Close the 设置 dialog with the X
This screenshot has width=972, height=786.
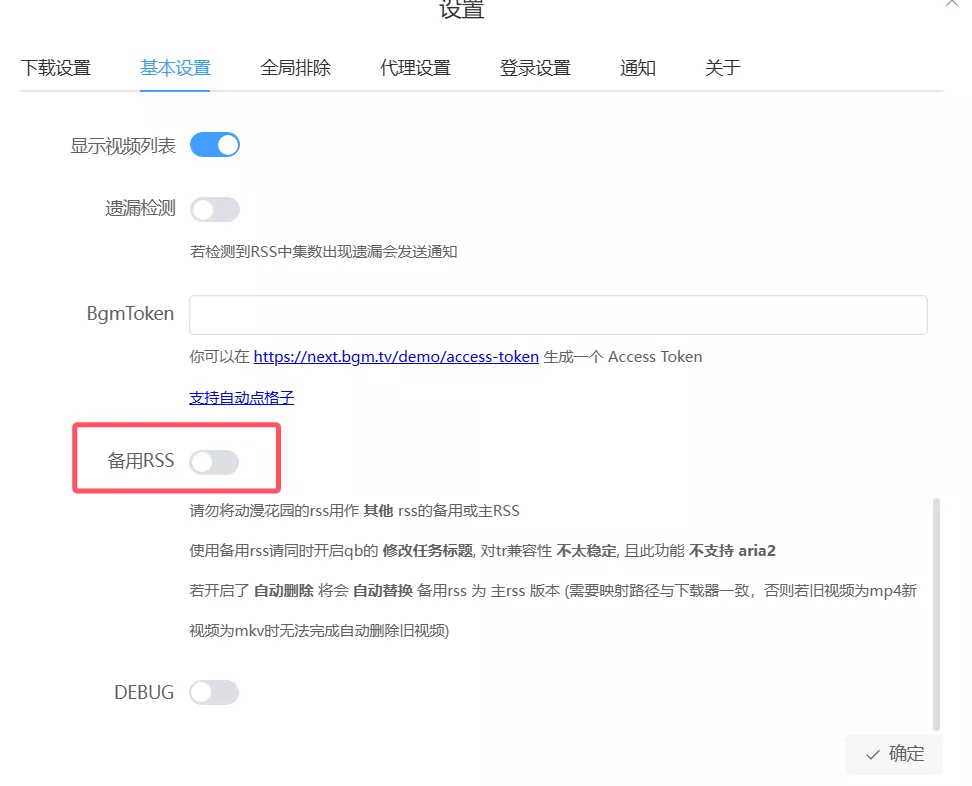click(954, 4)
